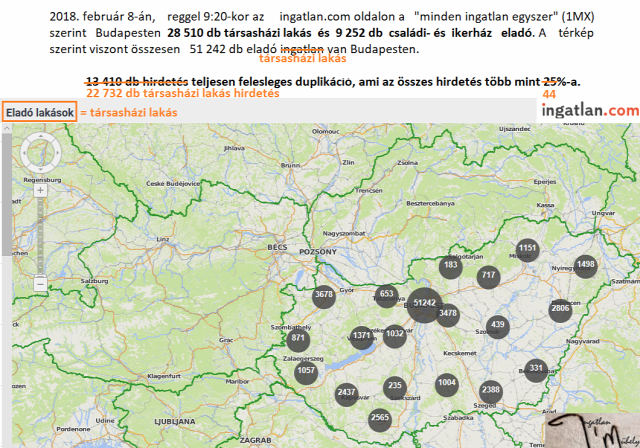Click the Kecskemét city label
The width and height of the screenshot is (640, 448).
pyautogui.click(x=460, y=353)
